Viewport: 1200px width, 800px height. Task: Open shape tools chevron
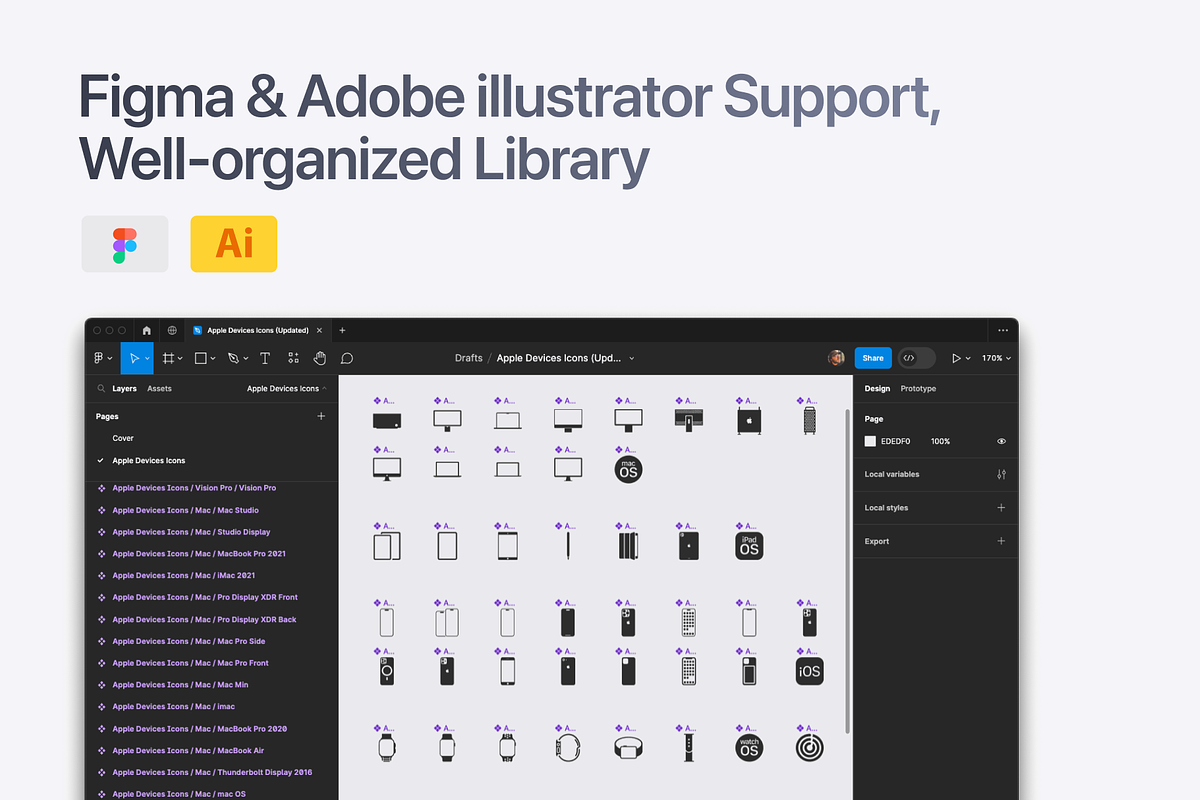tap(213, 359)
